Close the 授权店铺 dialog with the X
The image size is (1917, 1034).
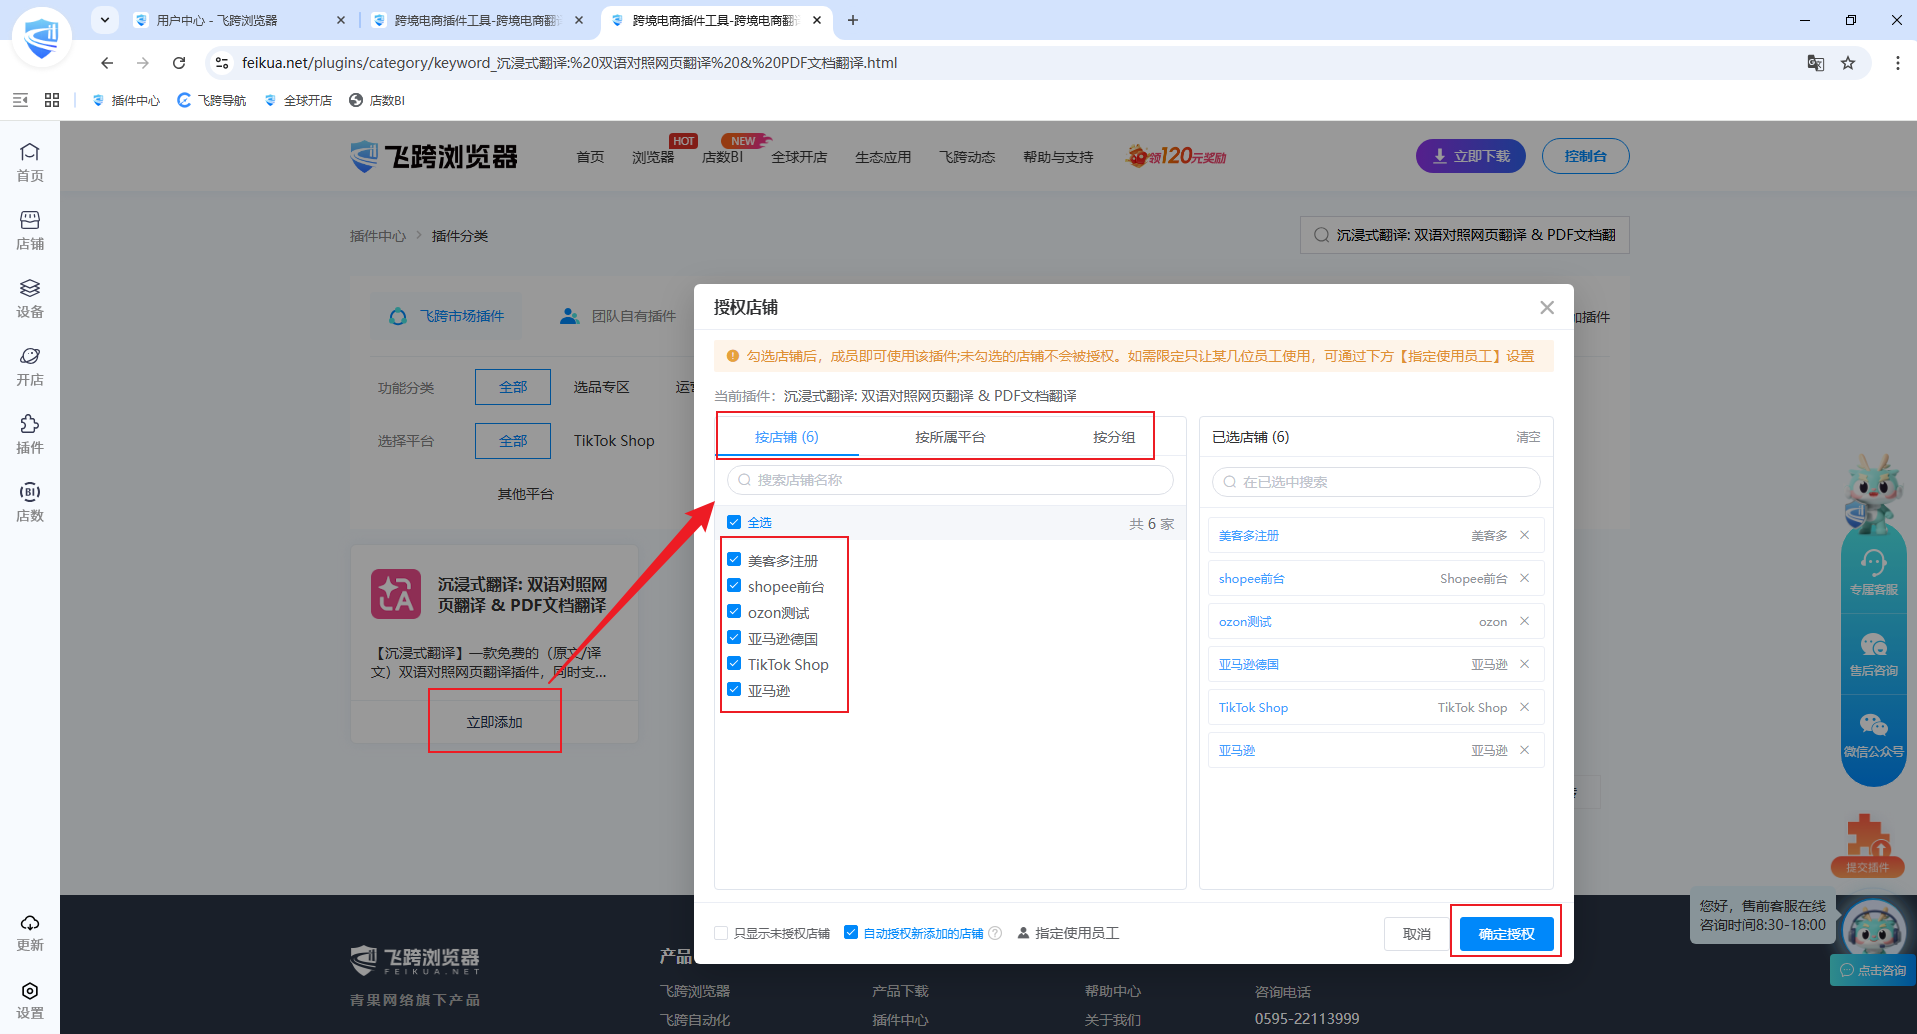pyautogui.click(x=1547, y=307)
